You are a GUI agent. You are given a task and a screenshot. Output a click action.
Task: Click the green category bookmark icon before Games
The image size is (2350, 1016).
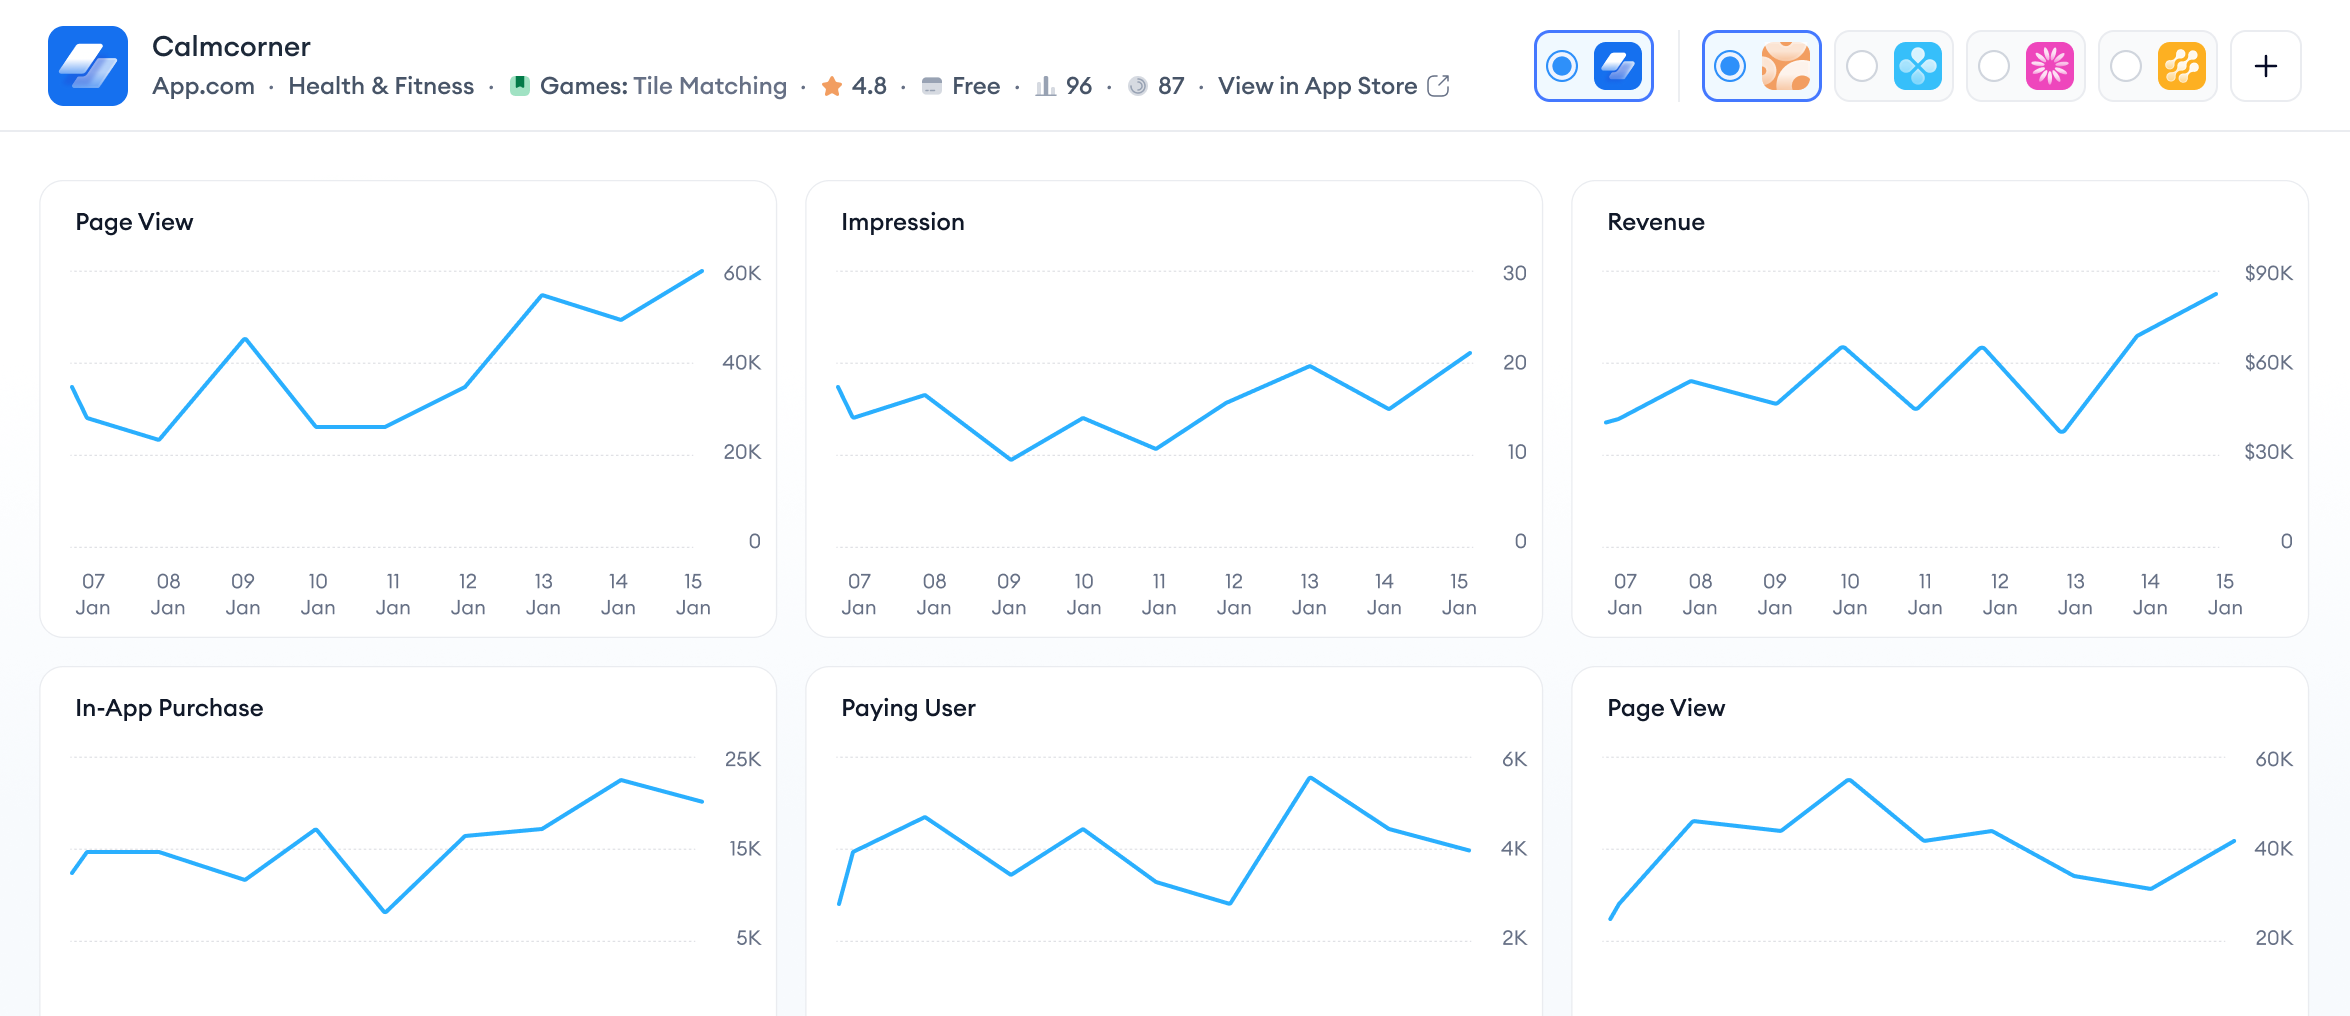(521, 86)
